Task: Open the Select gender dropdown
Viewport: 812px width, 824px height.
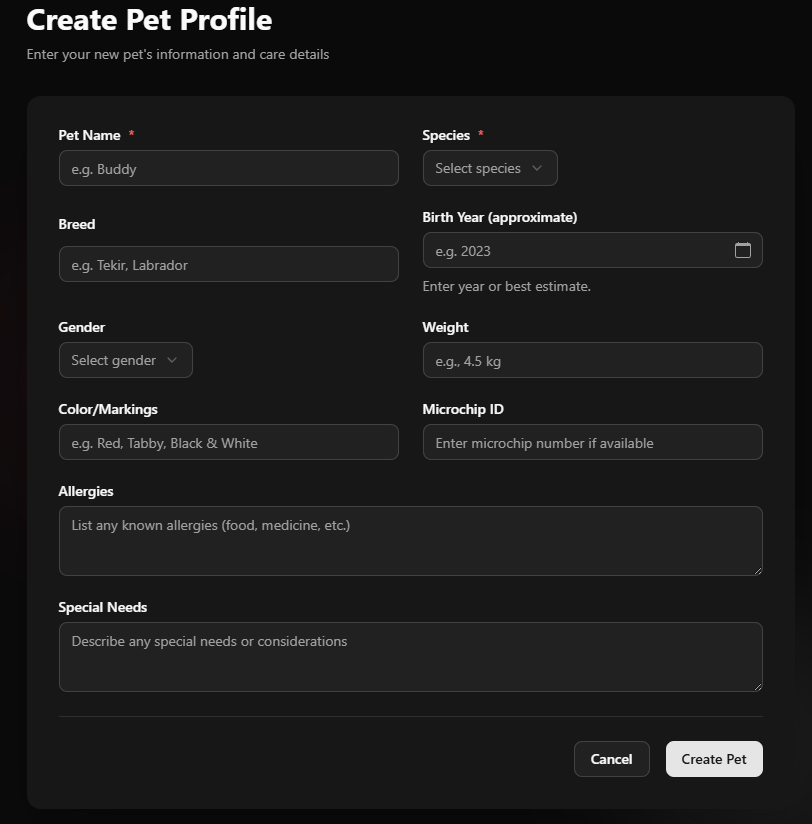Action: tap(126, 360)
